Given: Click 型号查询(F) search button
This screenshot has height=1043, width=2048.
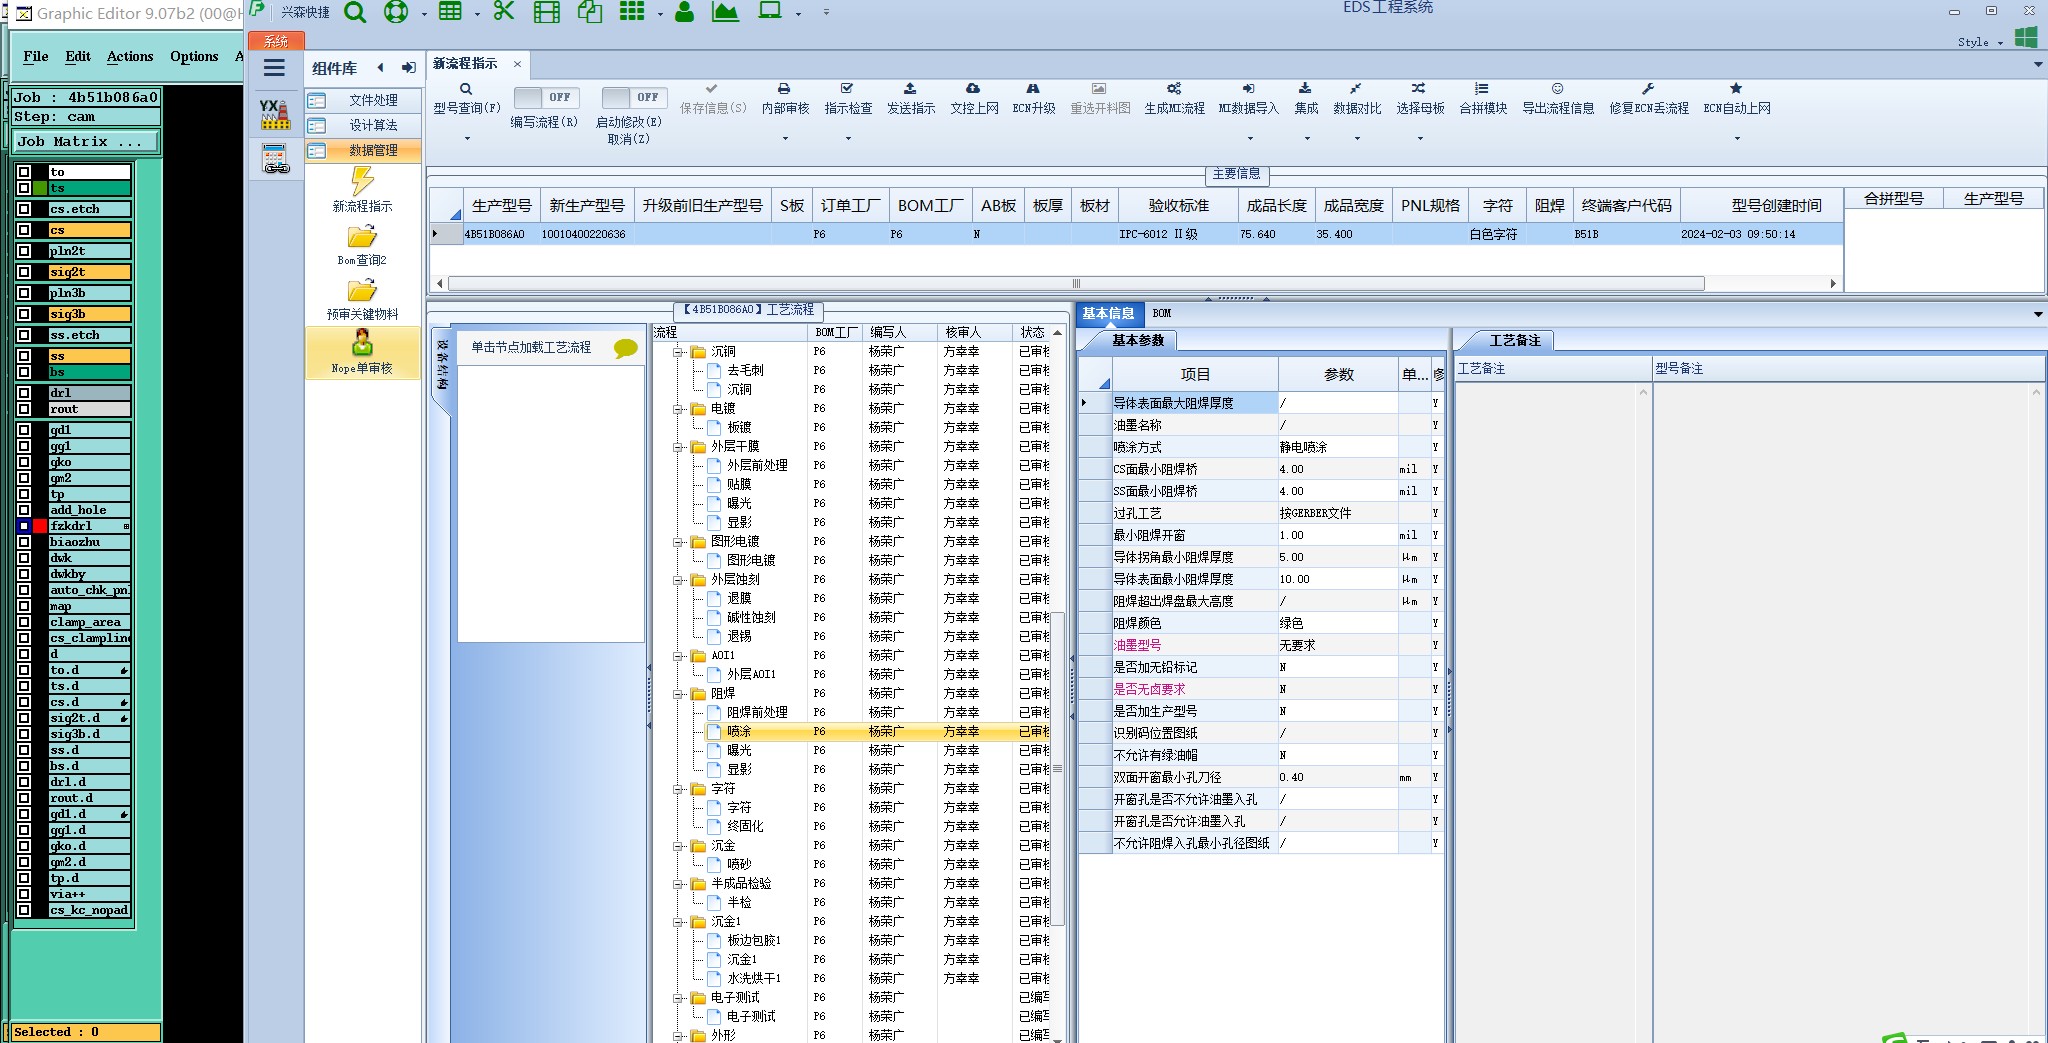Looking at the screenshot, I should (x=466, y=98).
